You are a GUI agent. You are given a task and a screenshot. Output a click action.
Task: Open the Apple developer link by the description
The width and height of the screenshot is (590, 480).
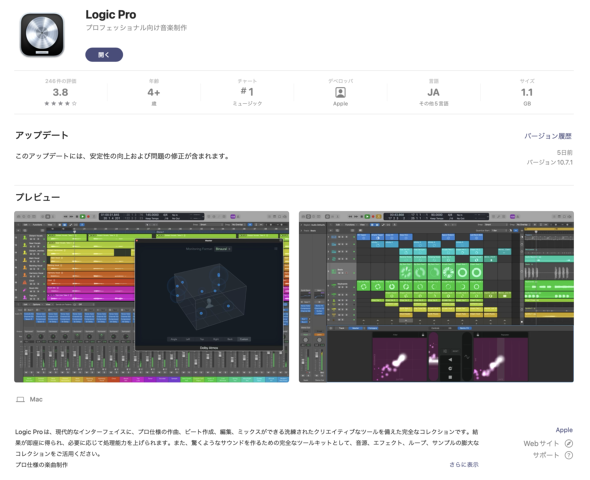coord(564,430)
